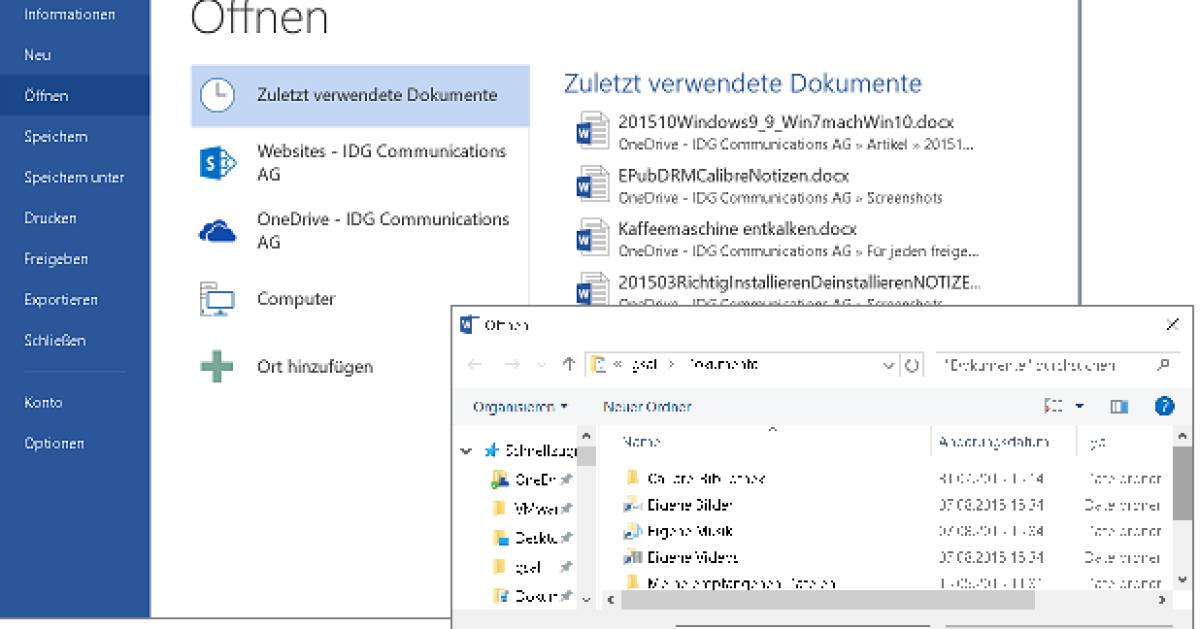Select the Eigene Videos row text
This screenshot has width=1200, height=629.
tap(692, 557)
